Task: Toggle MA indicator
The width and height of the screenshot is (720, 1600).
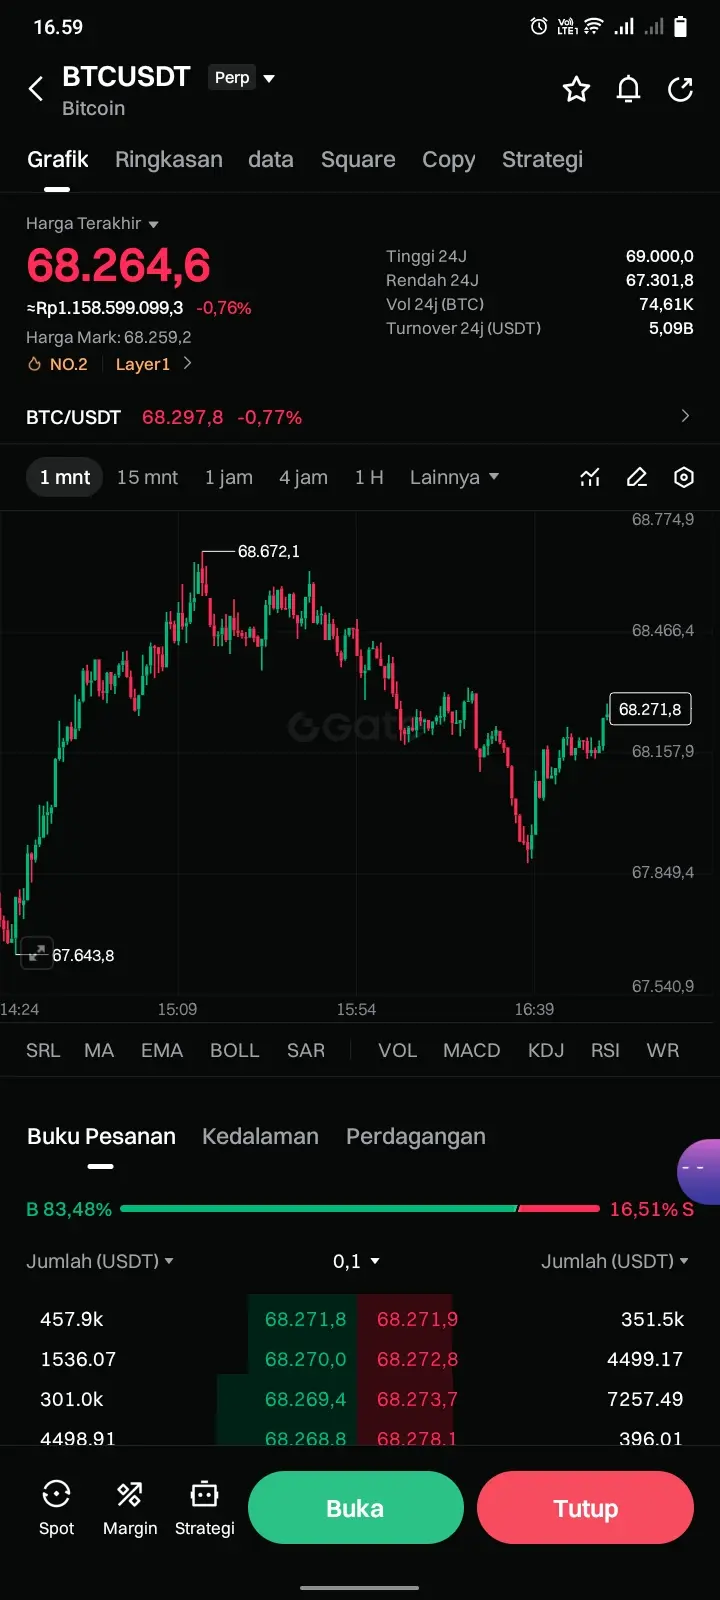Action: point(99,1051)
